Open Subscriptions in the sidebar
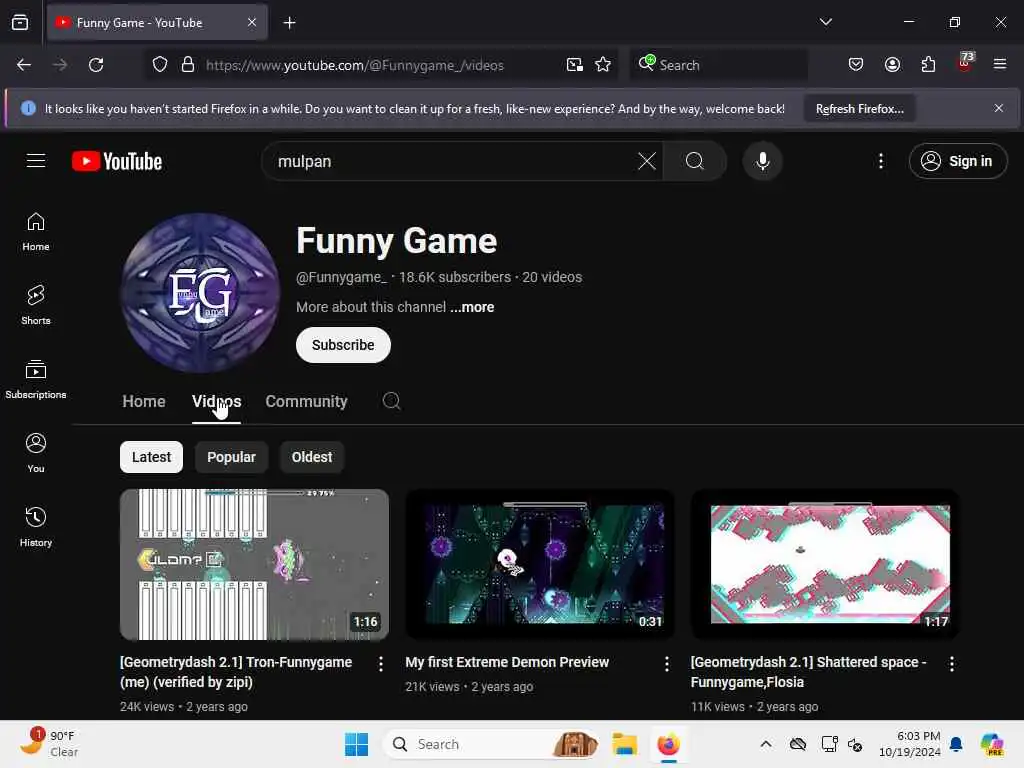Image resolution: width=1024 pixels, height=768 pixels. [x=36, y=379]
